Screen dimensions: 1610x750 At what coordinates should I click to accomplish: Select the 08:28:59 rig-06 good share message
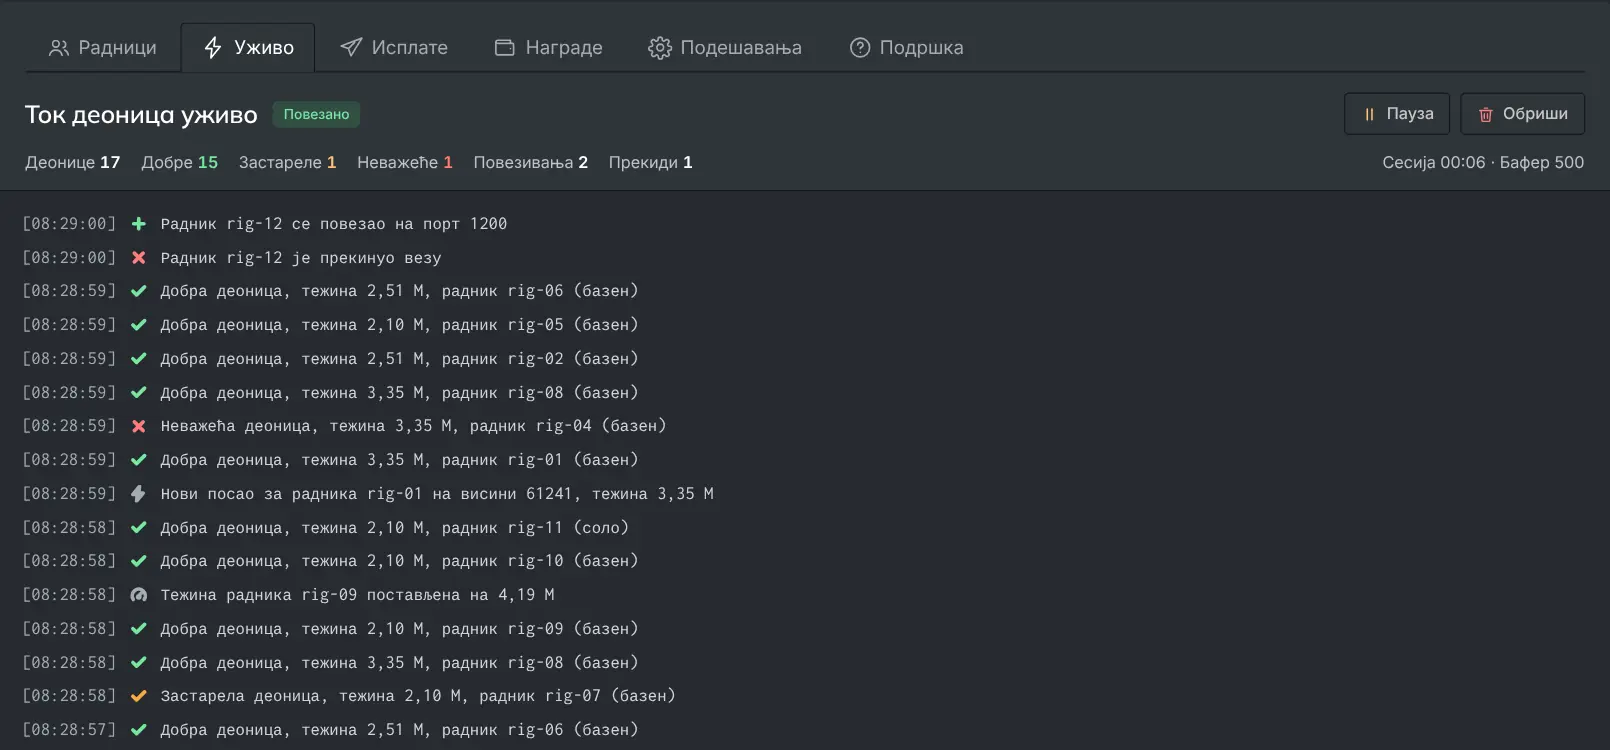(399, 291)
